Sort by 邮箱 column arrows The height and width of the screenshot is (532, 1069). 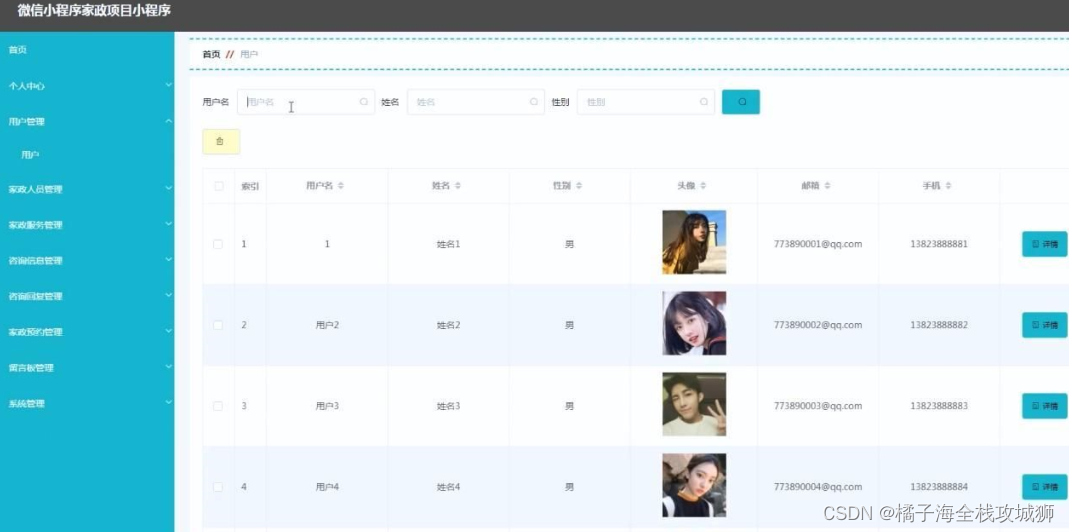(827, 186)
